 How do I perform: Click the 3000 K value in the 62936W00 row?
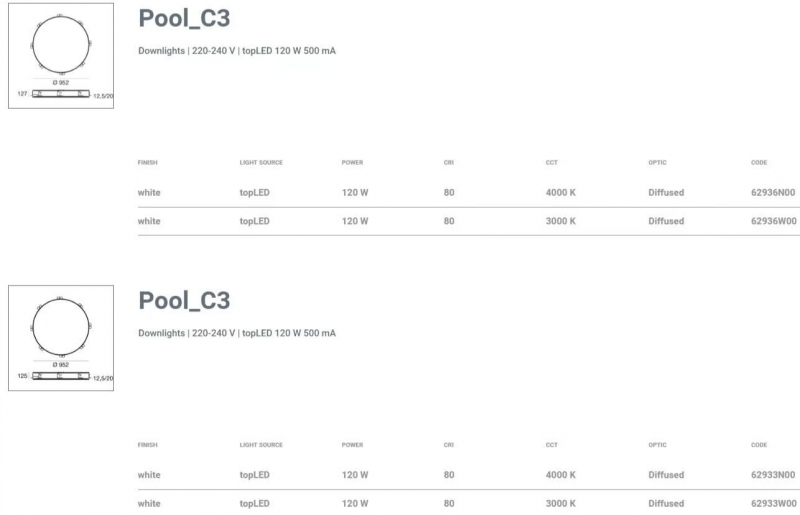coord(561,221)
